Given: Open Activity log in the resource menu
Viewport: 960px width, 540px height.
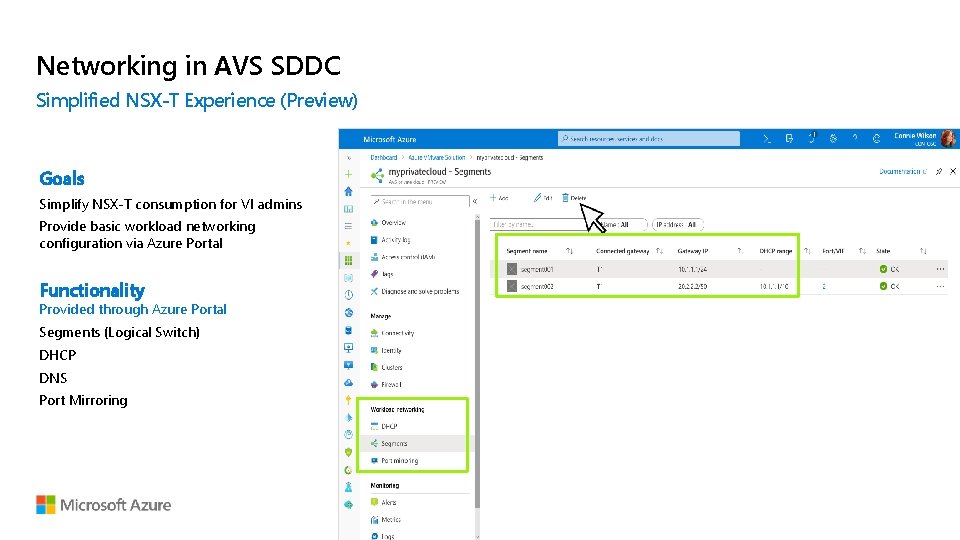Looking at the screenshot, I should click(x=390, y=240).
